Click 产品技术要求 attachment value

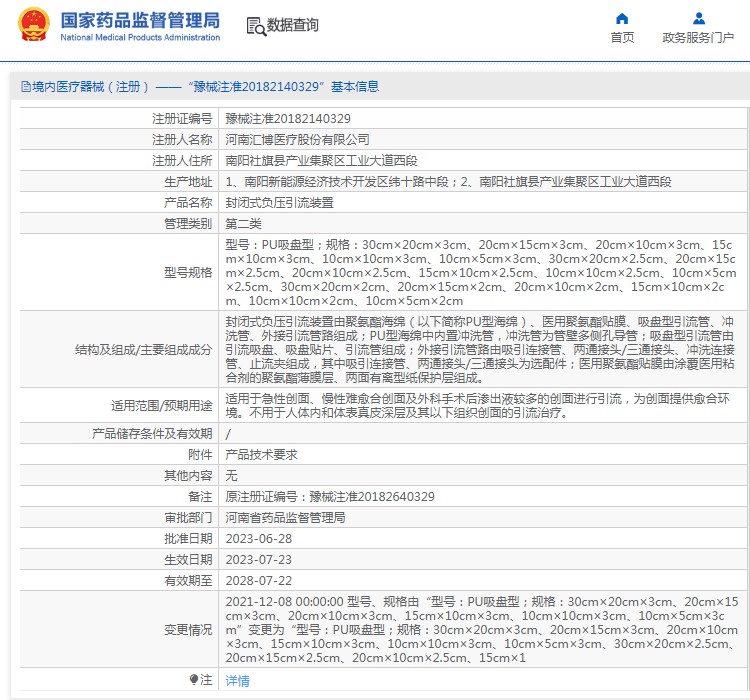coord(261,455)
